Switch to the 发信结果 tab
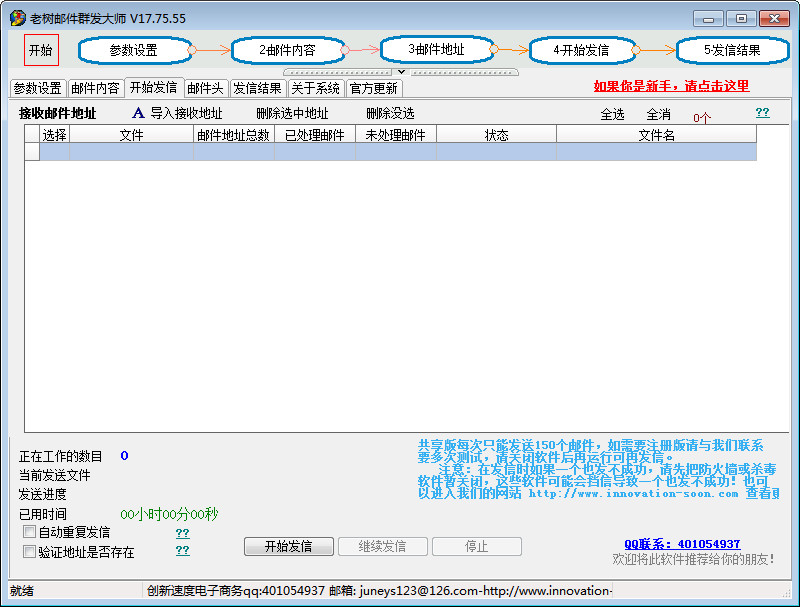This screenshot has height=607, width=800. (x=257, y=88)
